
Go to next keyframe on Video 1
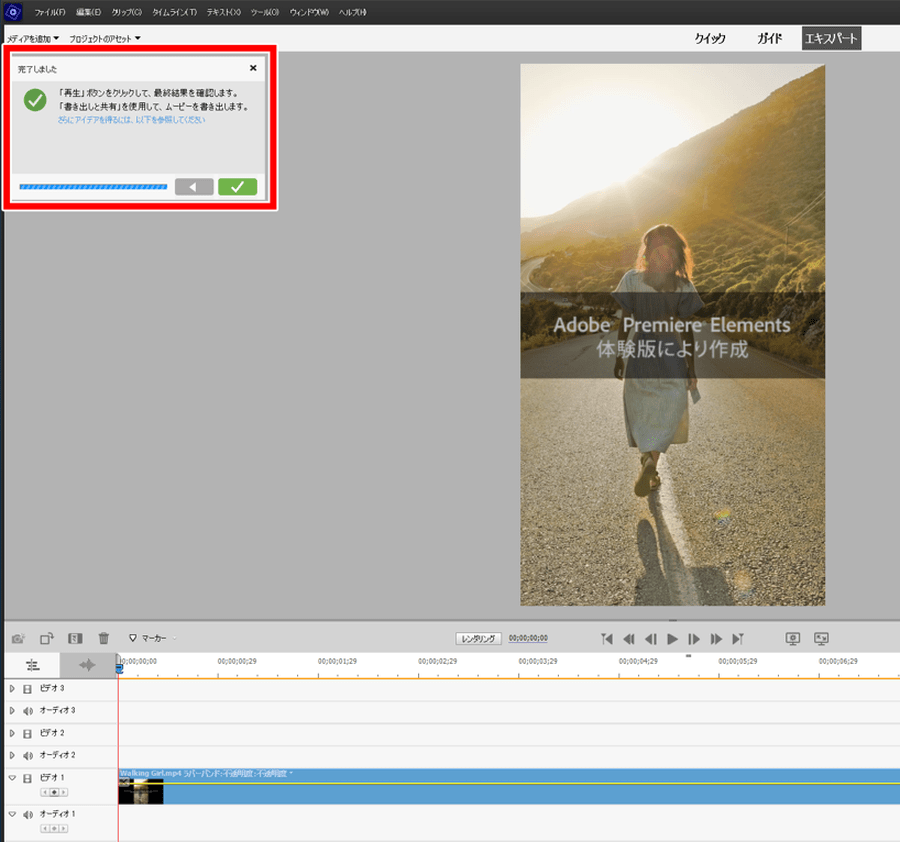(64, 792)
